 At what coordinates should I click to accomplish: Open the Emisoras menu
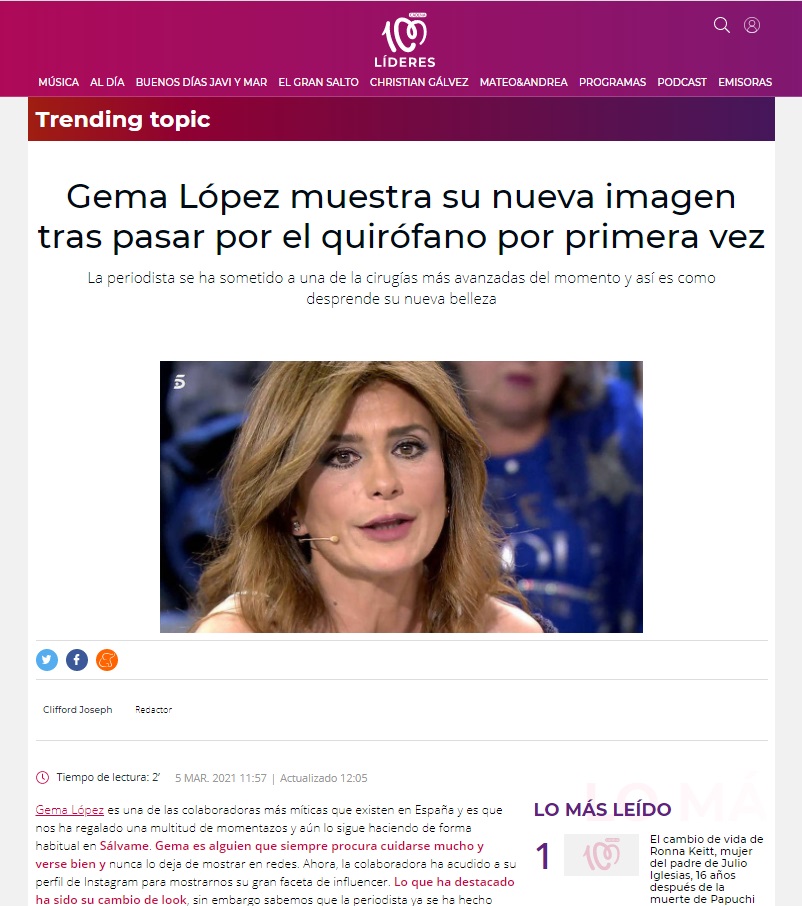click(x=745, y=82)
